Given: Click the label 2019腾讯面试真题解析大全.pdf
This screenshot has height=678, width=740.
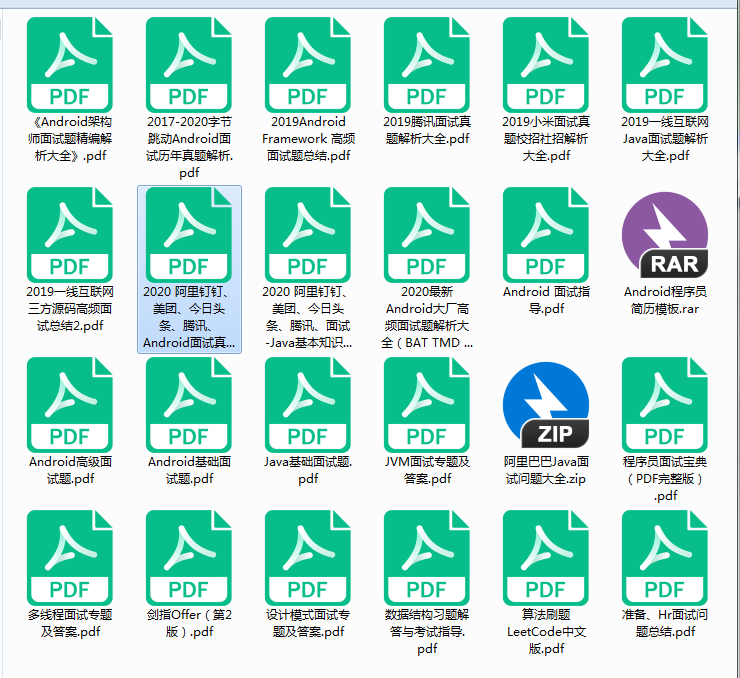Looking at the screenshot, I should click(427, 130).
